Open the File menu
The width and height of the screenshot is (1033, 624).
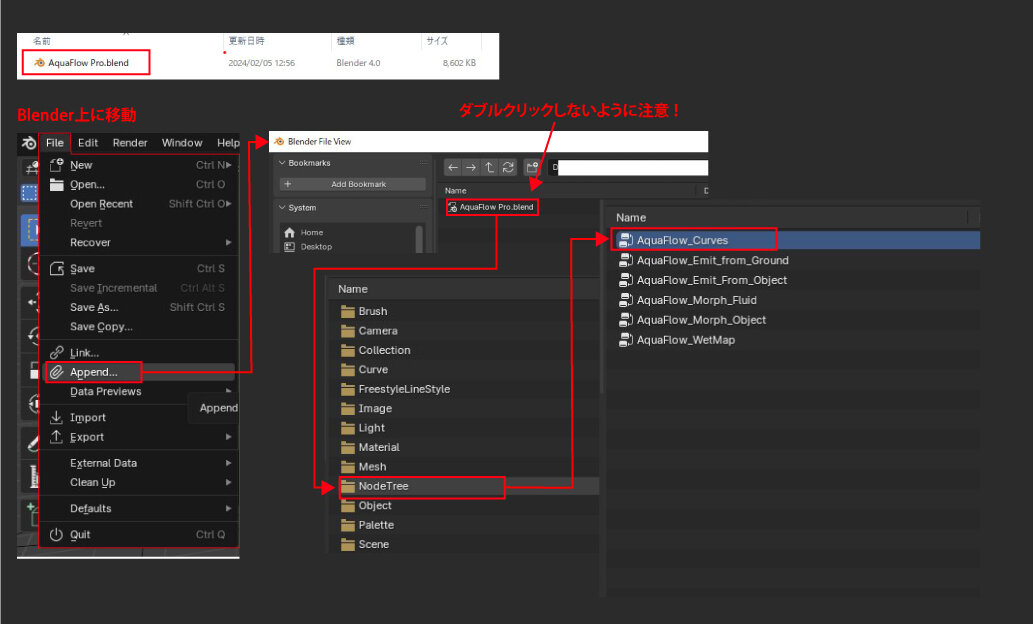pos(55,143)
